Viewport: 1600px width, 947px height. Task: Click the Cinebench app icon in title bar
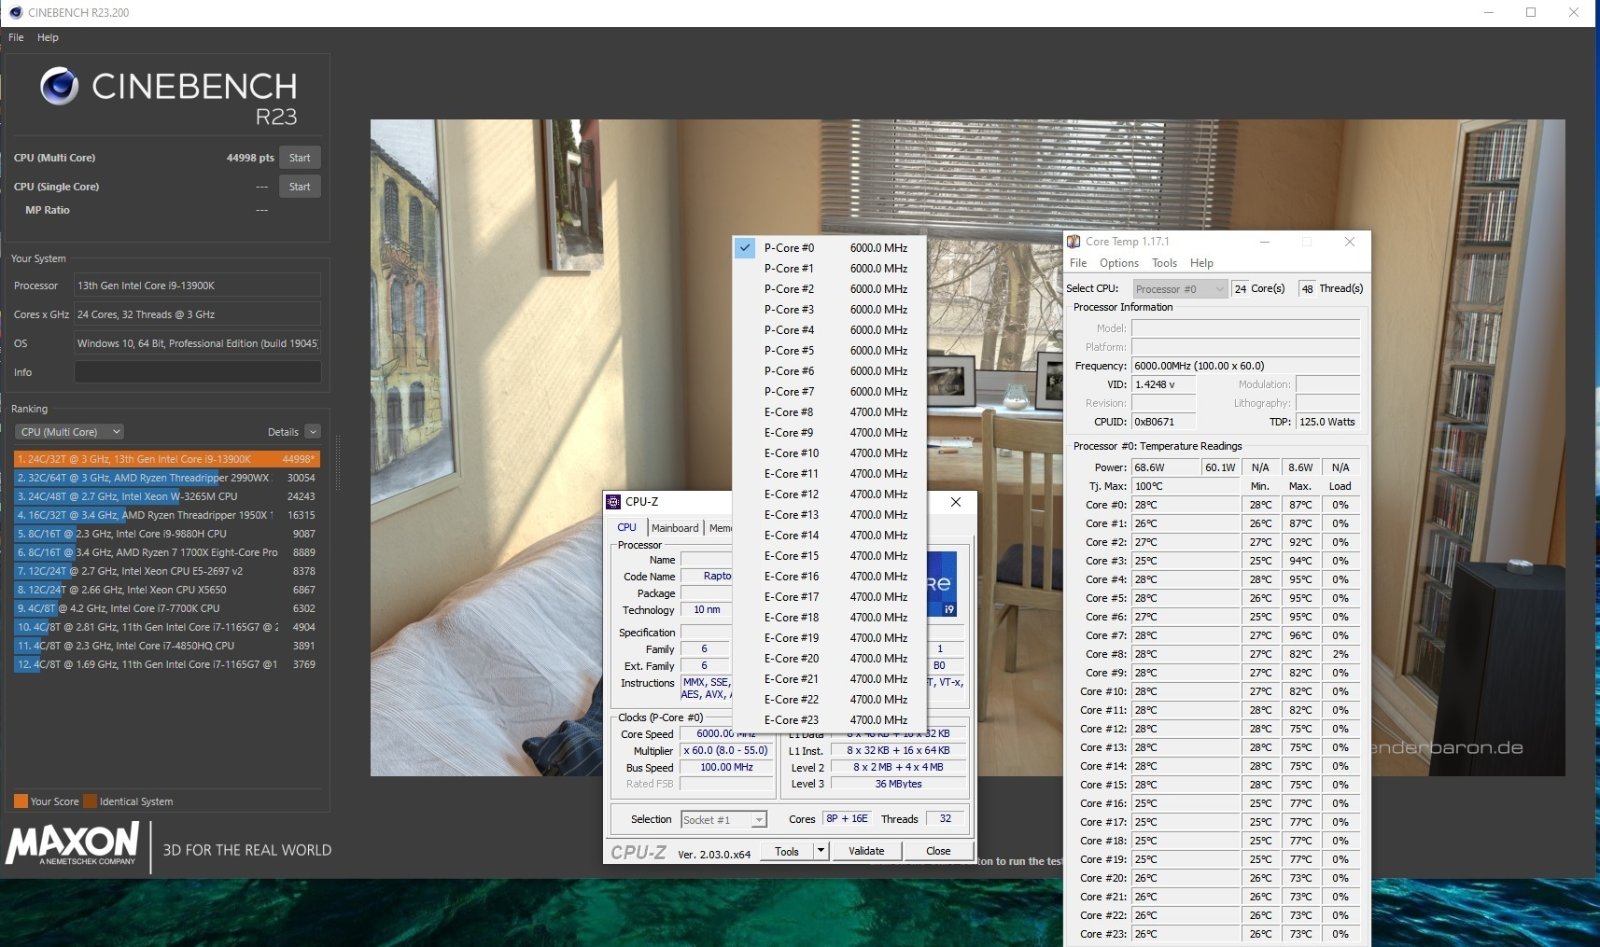[15, 12]
